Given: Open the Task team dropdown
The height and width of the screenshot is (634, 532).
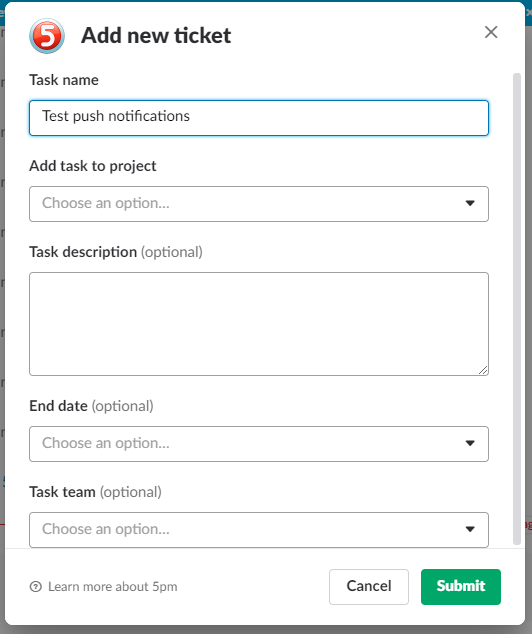Looking at the screenshot, I should click(x=259, y=530).
